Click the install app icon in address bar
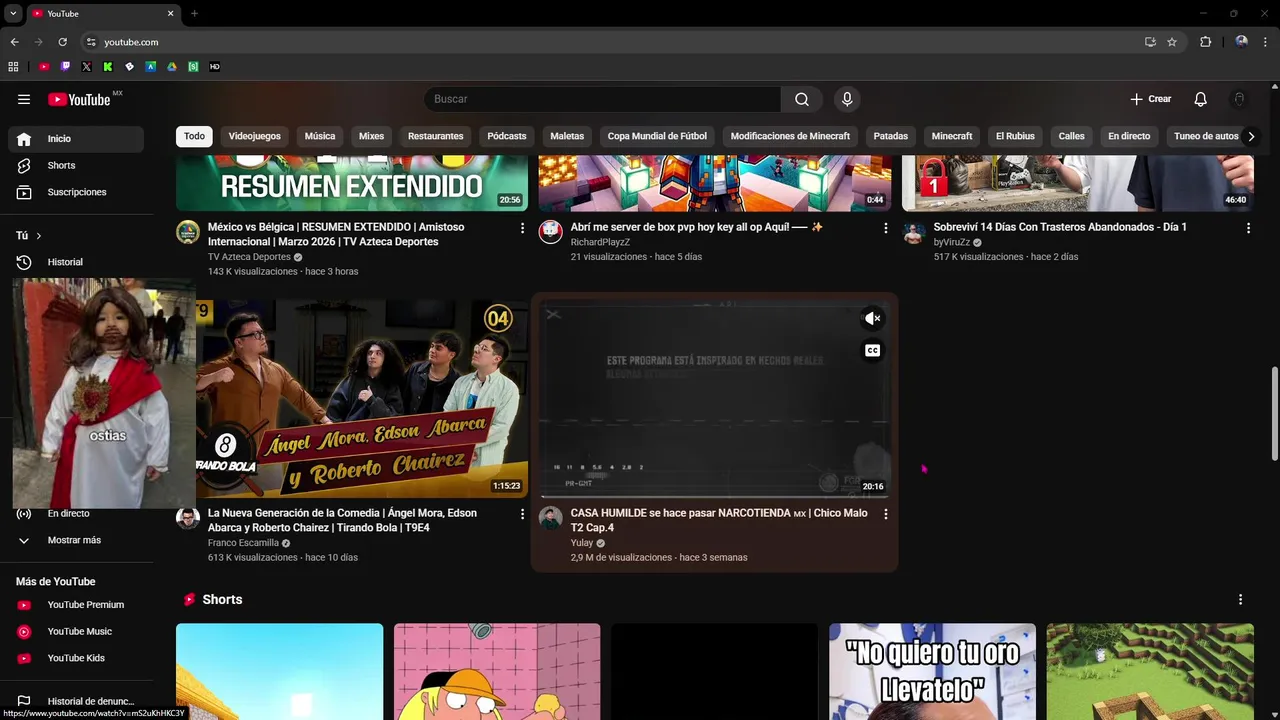 1150,42
